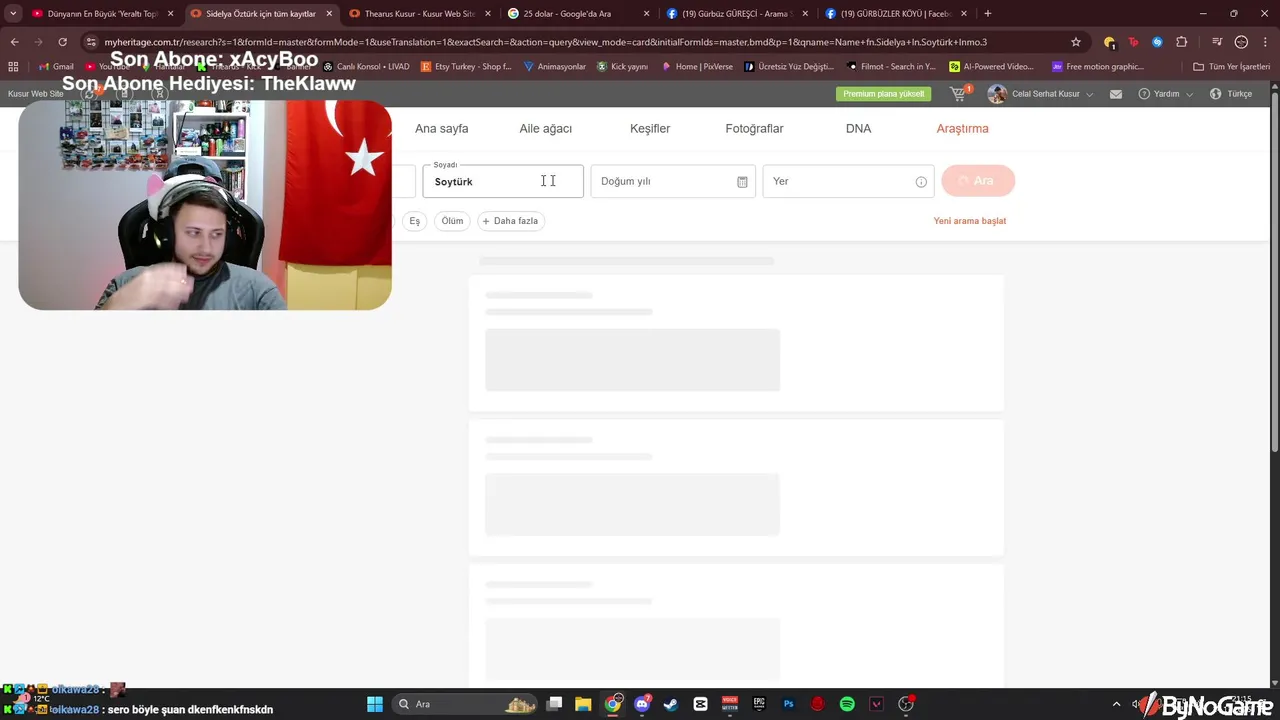Open the Keşifler menu
Viewport: 1280px width, 720px height.
(x=650, y=129)
